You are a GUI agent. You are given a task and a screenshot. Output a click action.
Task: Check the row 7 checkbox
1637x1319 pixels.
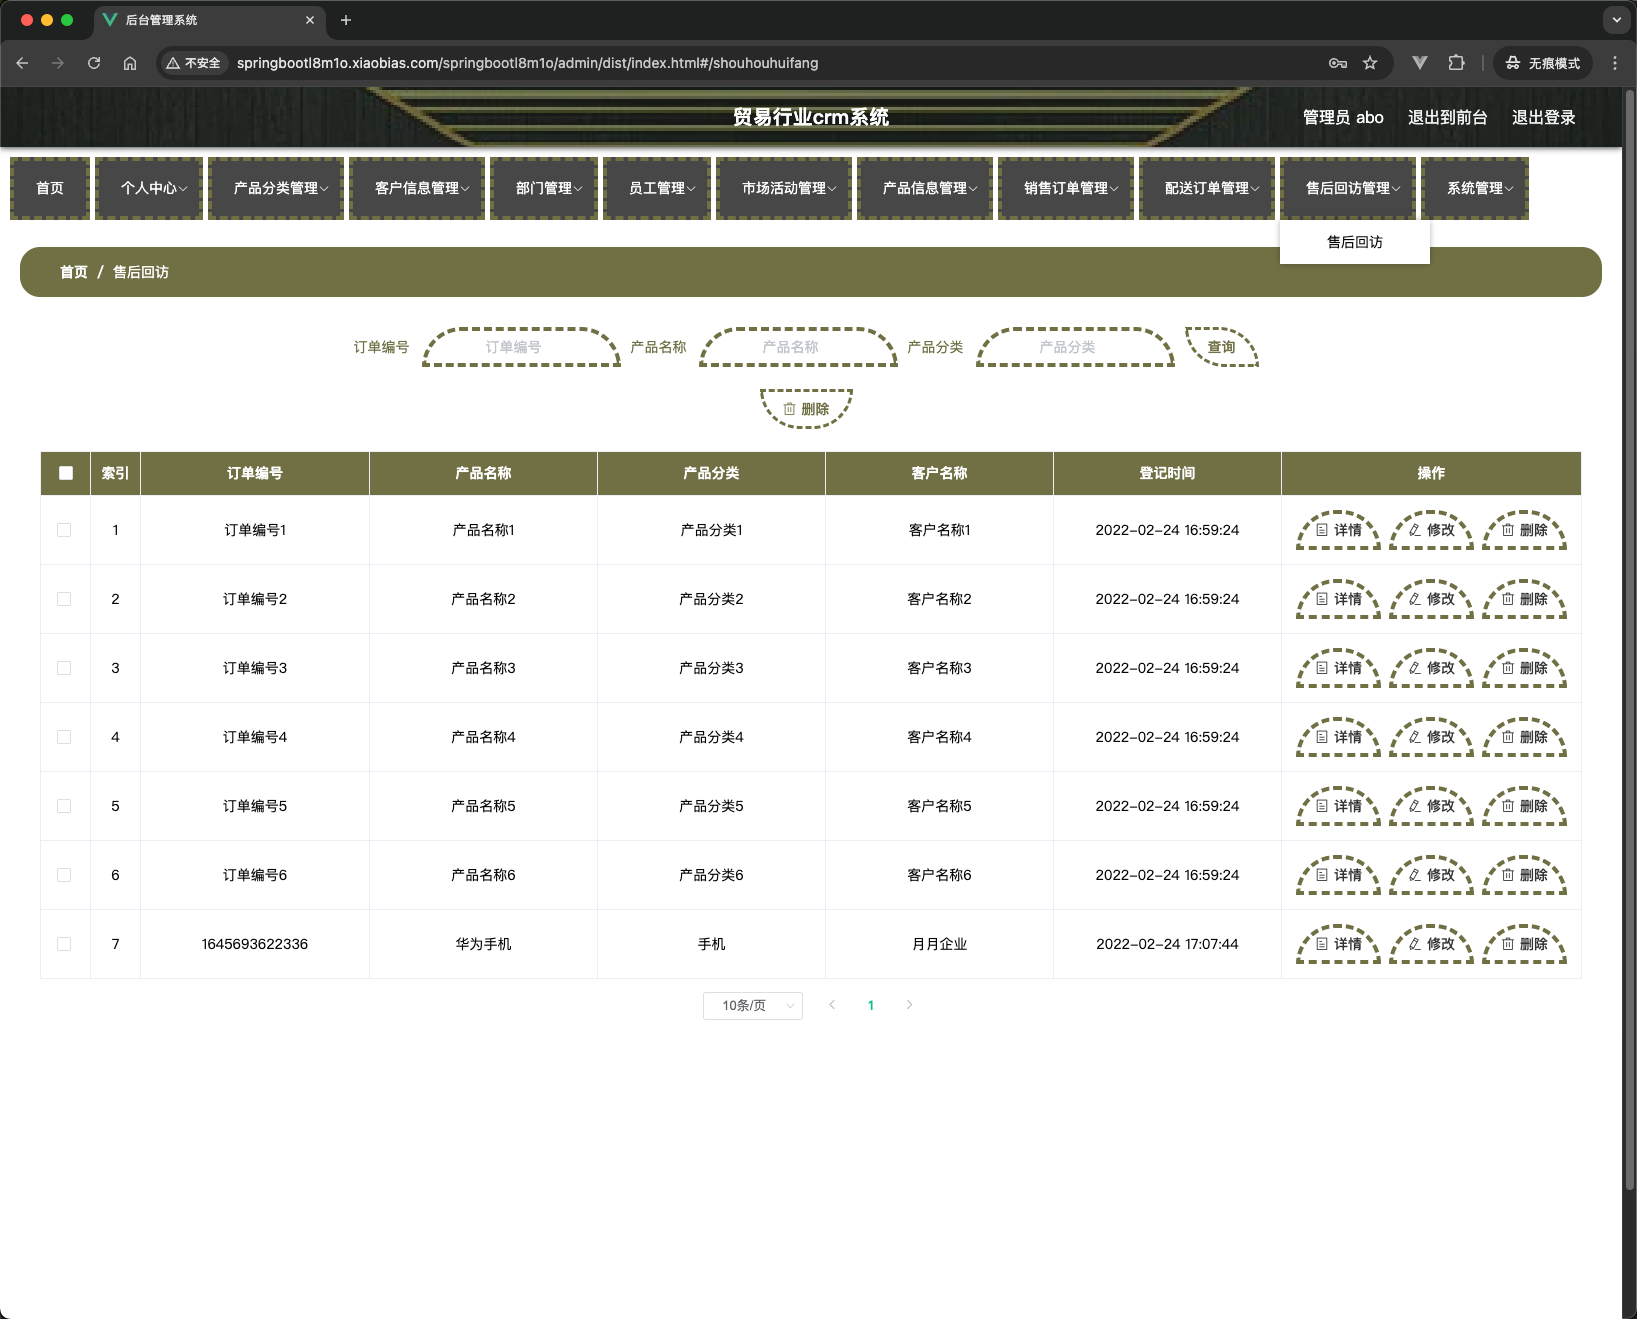[x=64, y=944]
